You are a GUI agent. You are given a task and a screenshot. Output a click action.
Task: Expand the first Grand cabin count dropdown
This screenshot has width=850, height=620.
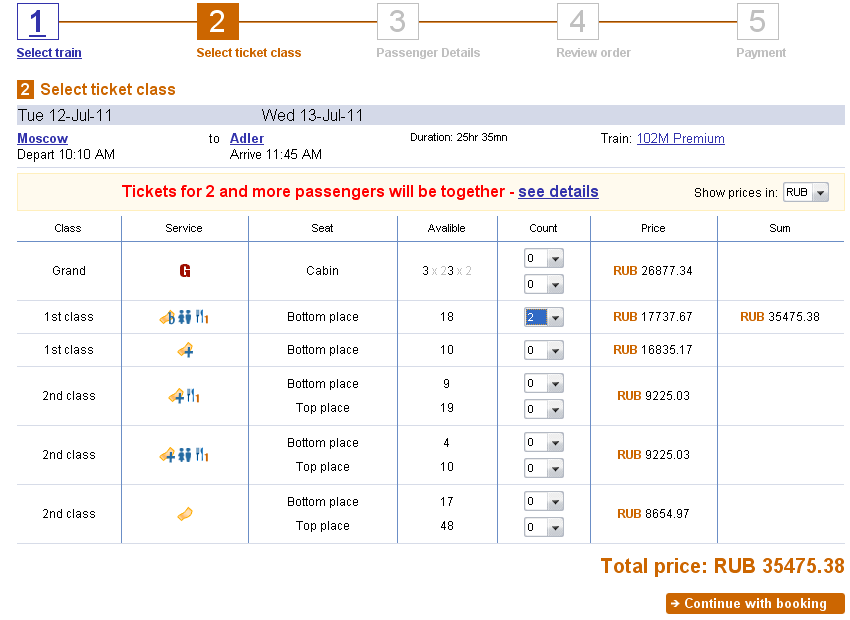pos(544,259)
